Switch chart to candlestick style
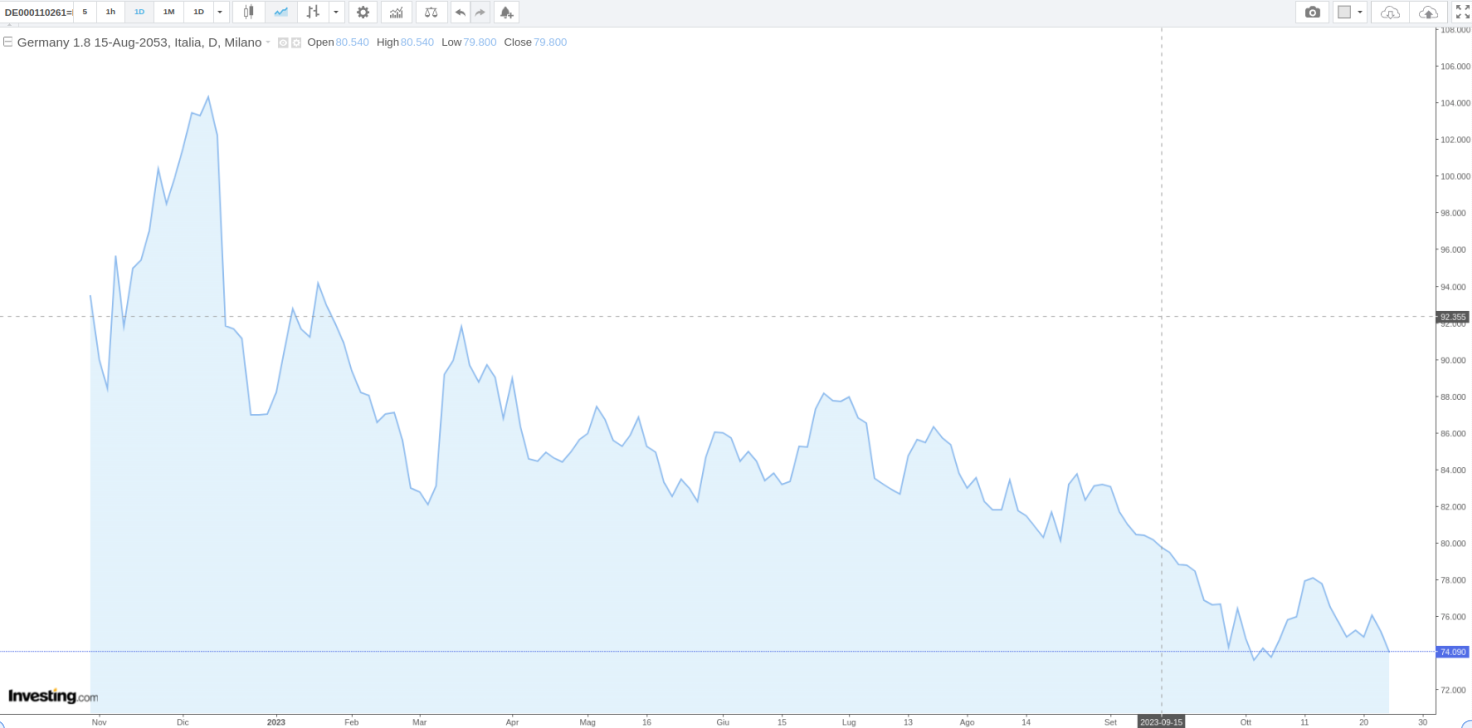 (x=248, y=12)
